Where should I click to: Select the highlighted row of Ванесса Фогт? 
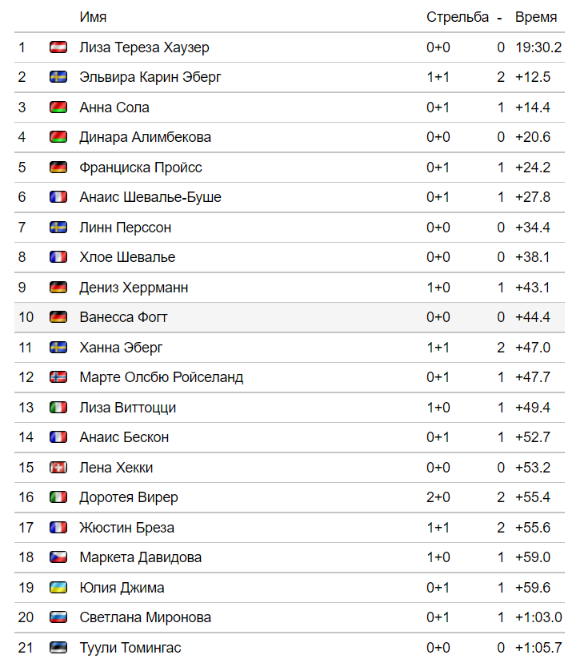coord(290,317)
